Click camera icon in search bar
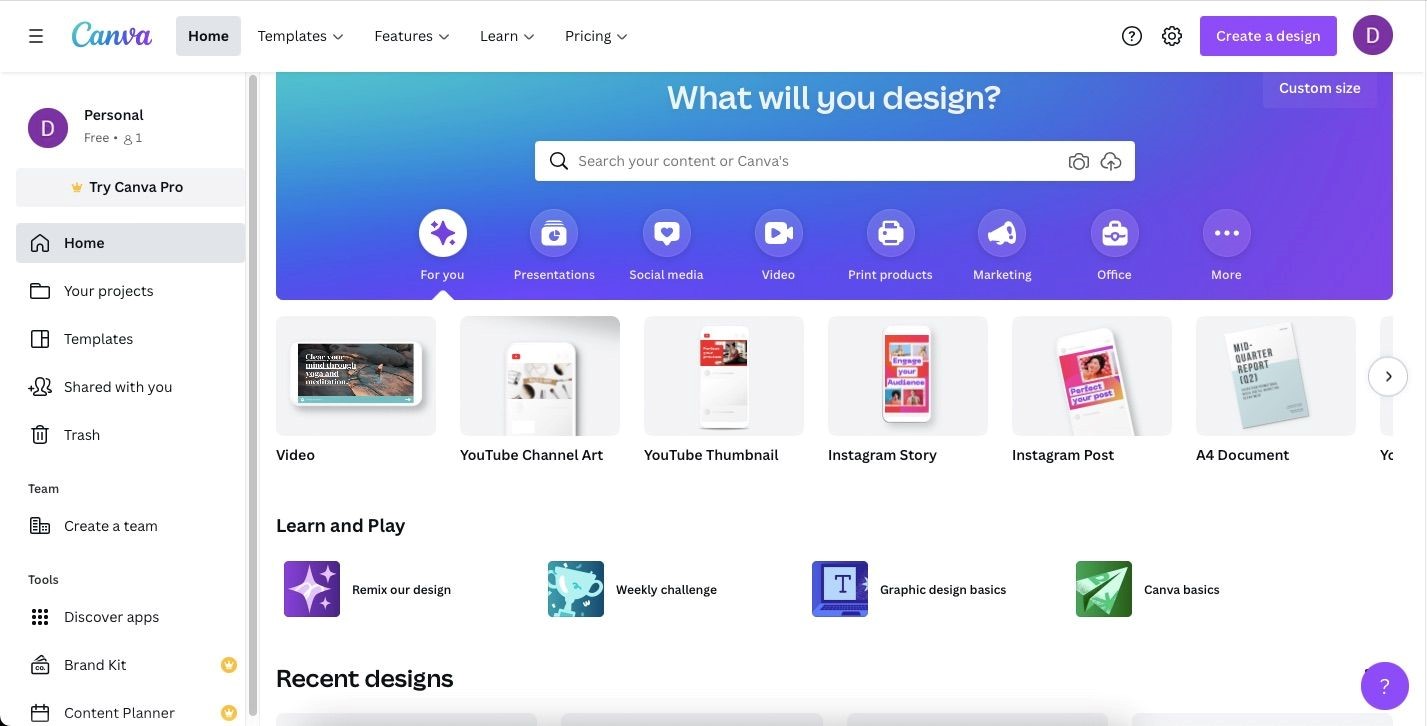 (x=1078, y=161)
